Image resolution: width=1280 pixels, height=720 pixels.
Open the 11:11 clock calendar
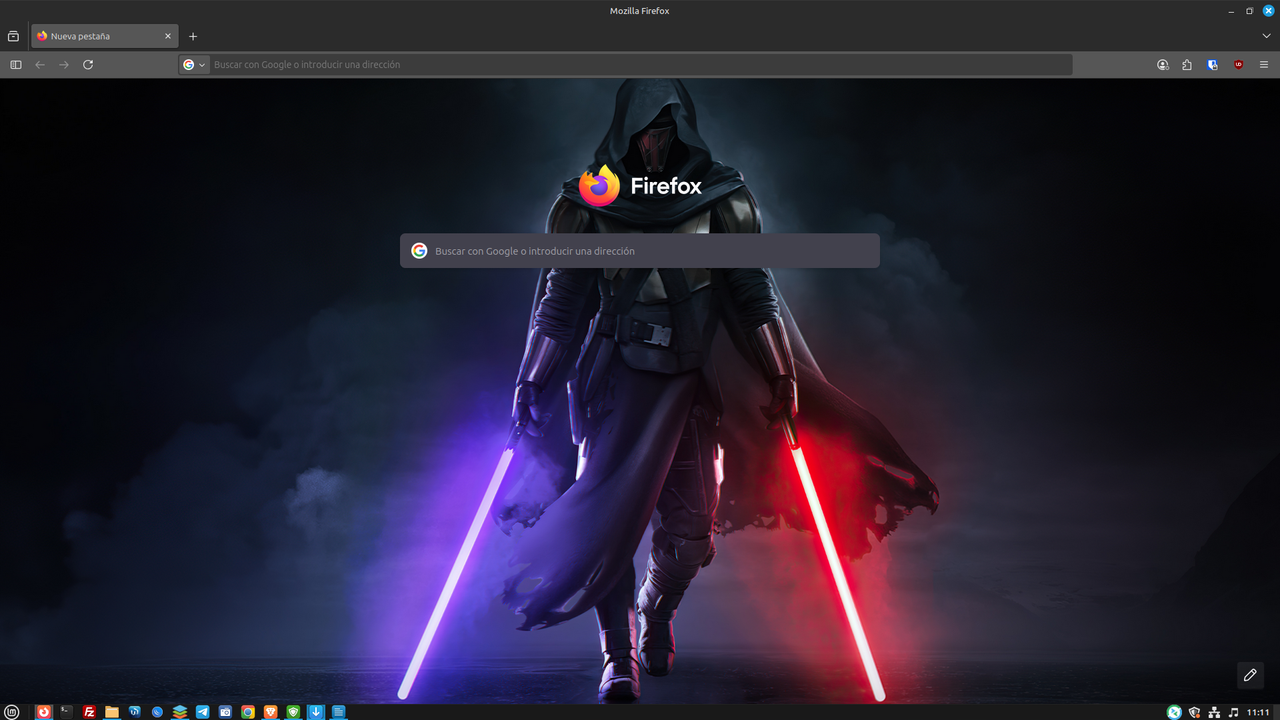[1258, 712]
